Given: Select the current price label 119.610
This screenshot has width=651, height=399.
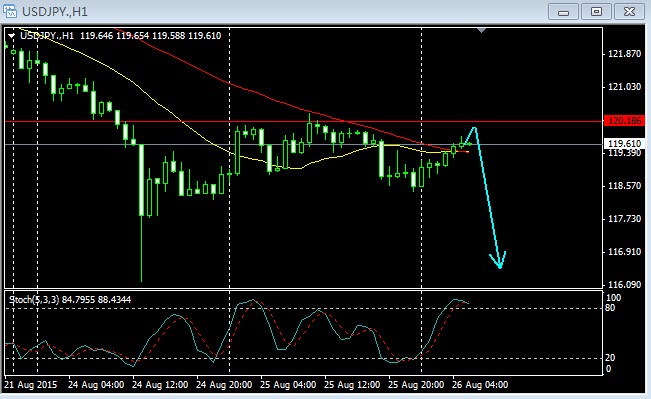Looking at the screenshot, I should 624,143.
